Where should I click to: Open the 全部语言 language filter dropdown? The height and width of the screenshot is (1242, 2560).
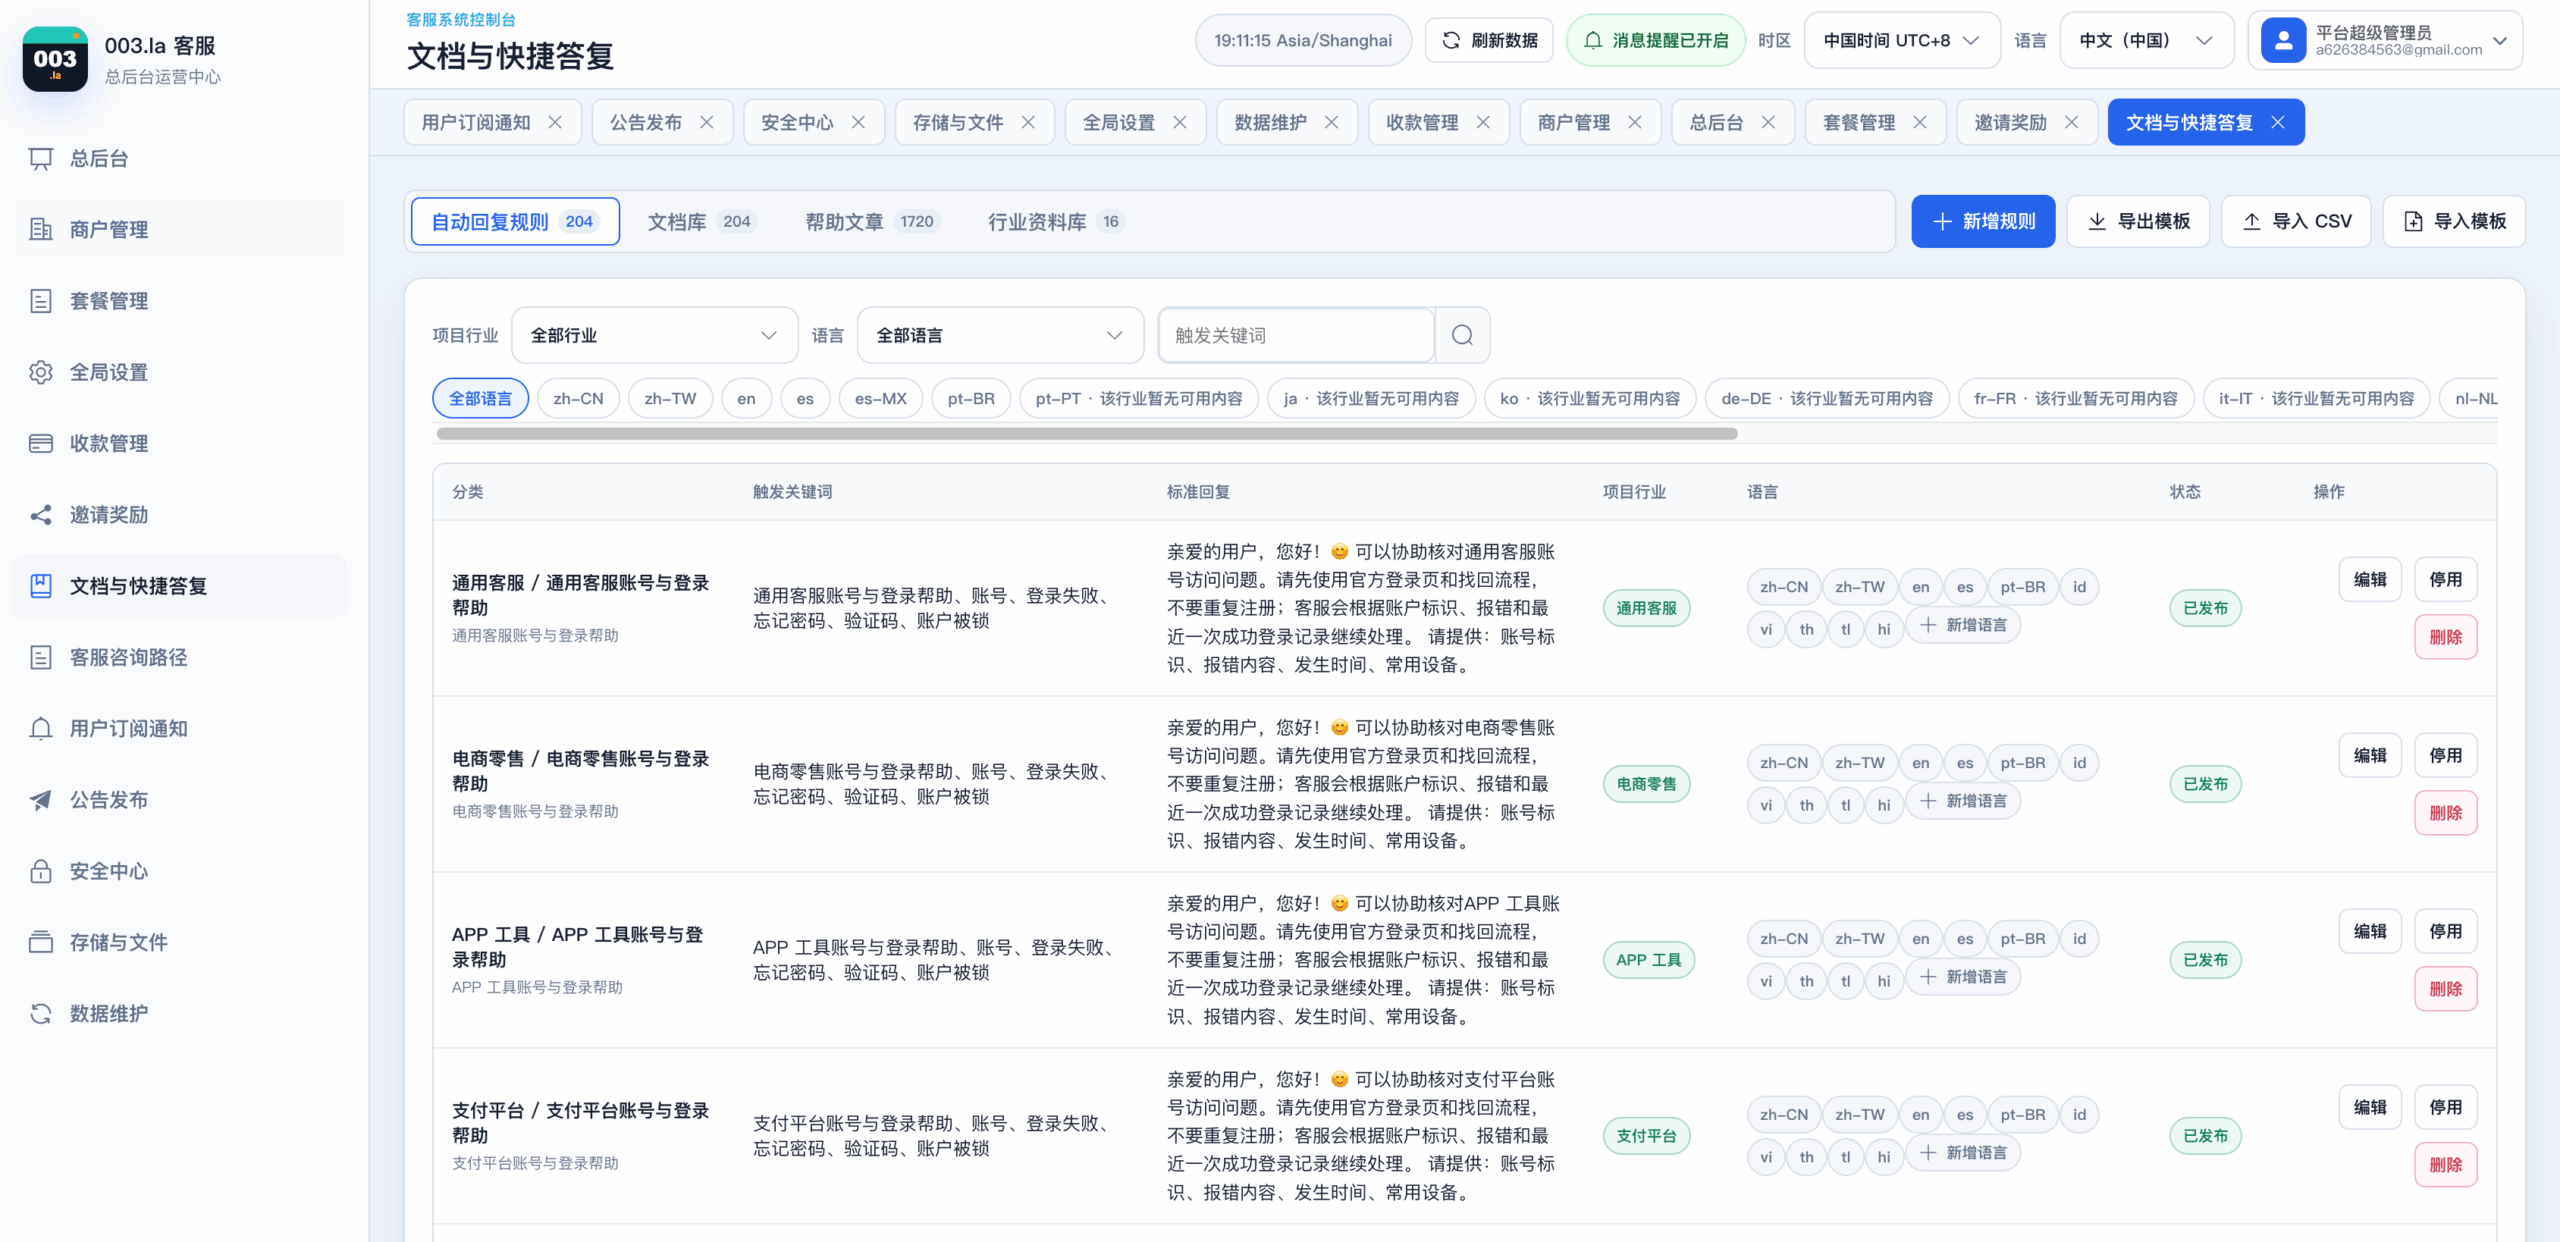(x=1000, y=335)
